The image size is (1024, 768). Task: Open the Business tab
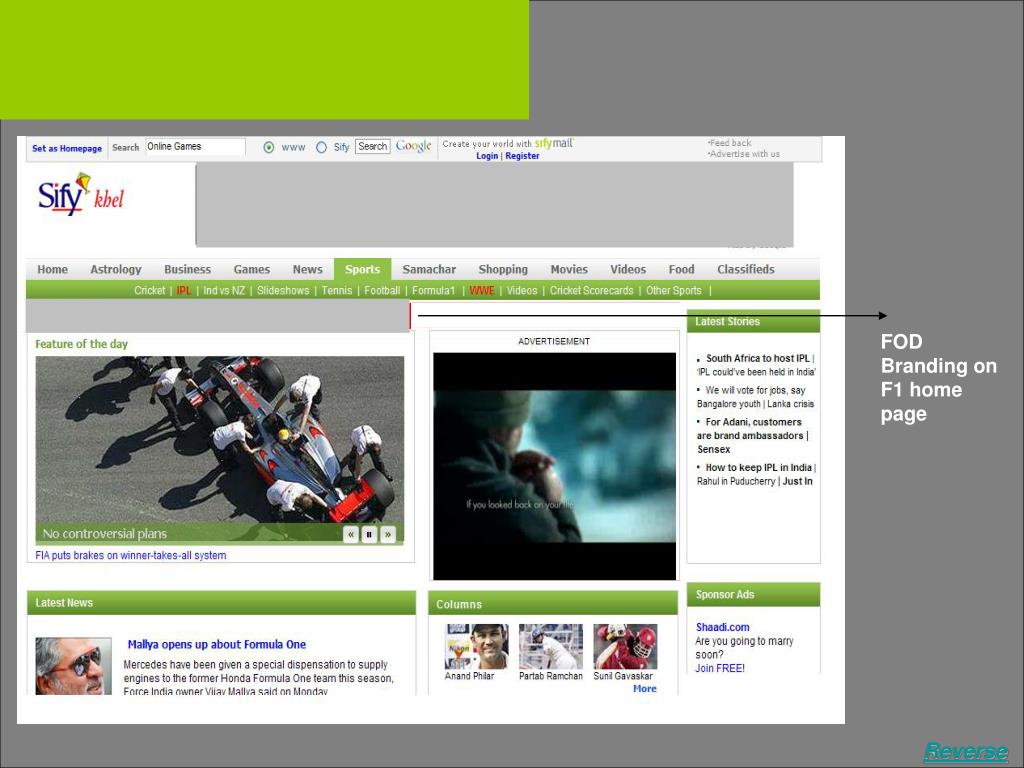point(187,269)
